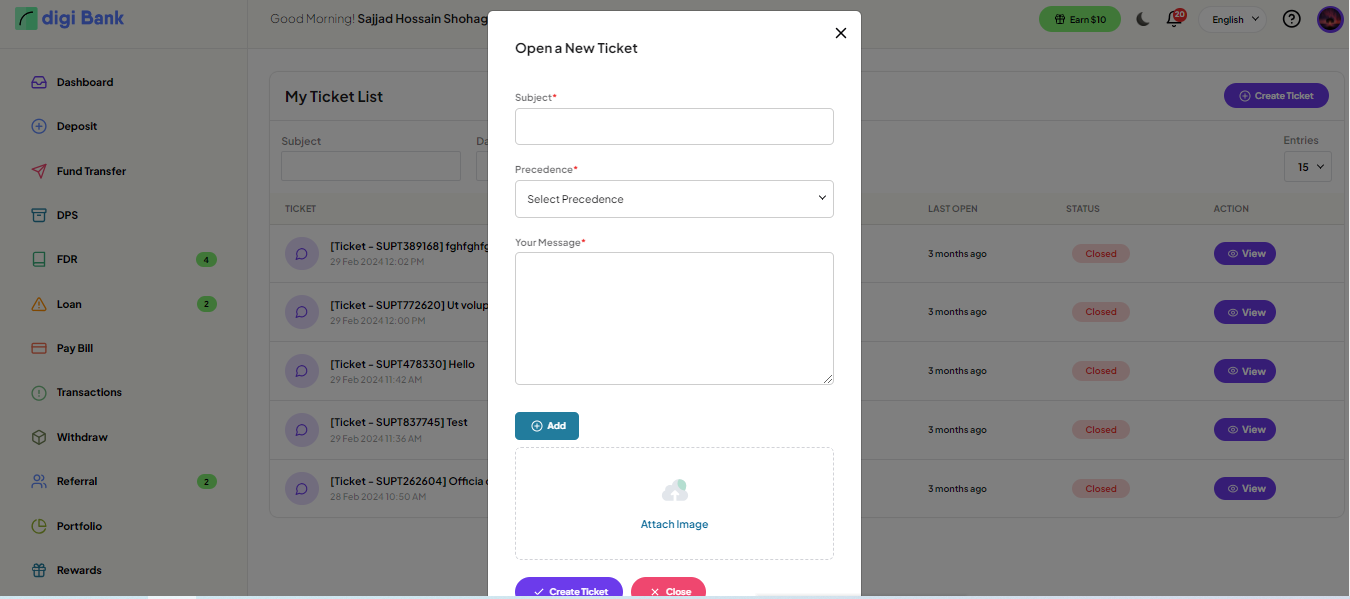Click inside the Your Message textarea
The image size is (1350, 599).
pos(674,318)
